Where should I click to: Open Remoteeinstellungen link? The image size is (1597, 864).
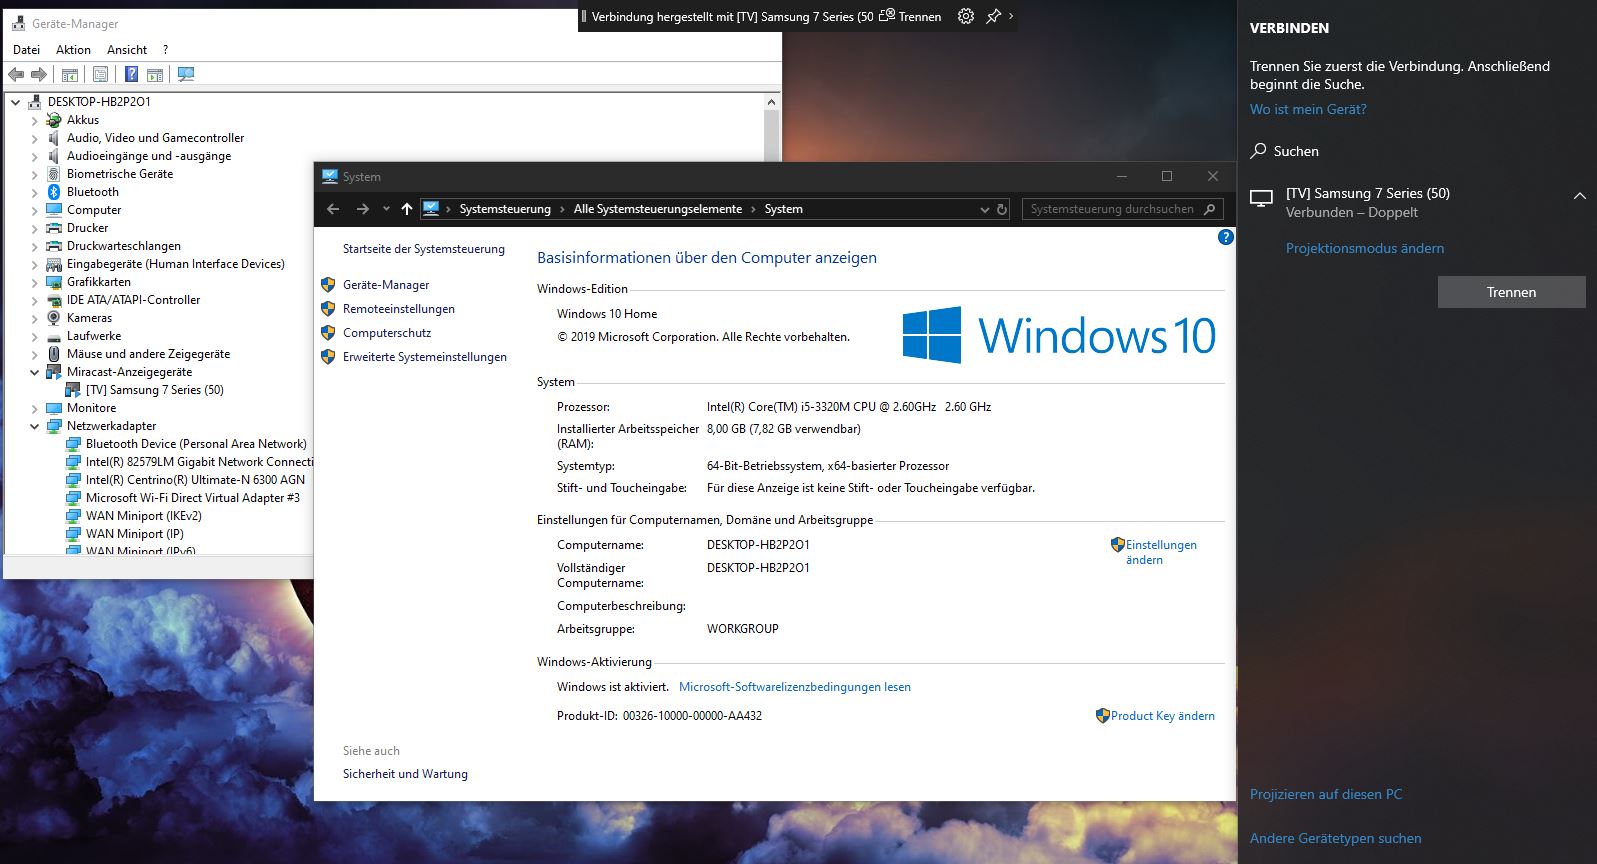tap(398, 309)
